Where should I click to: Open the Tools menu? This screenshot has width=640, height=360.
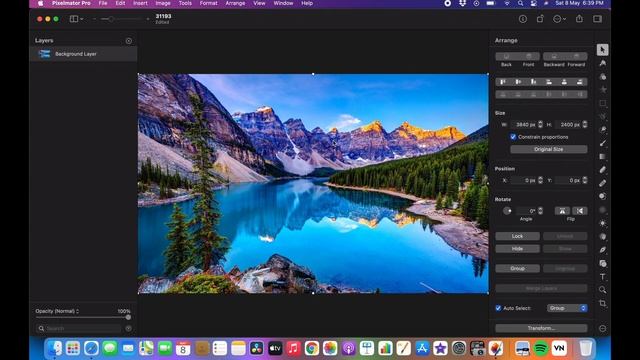click(x=185, y=3)
